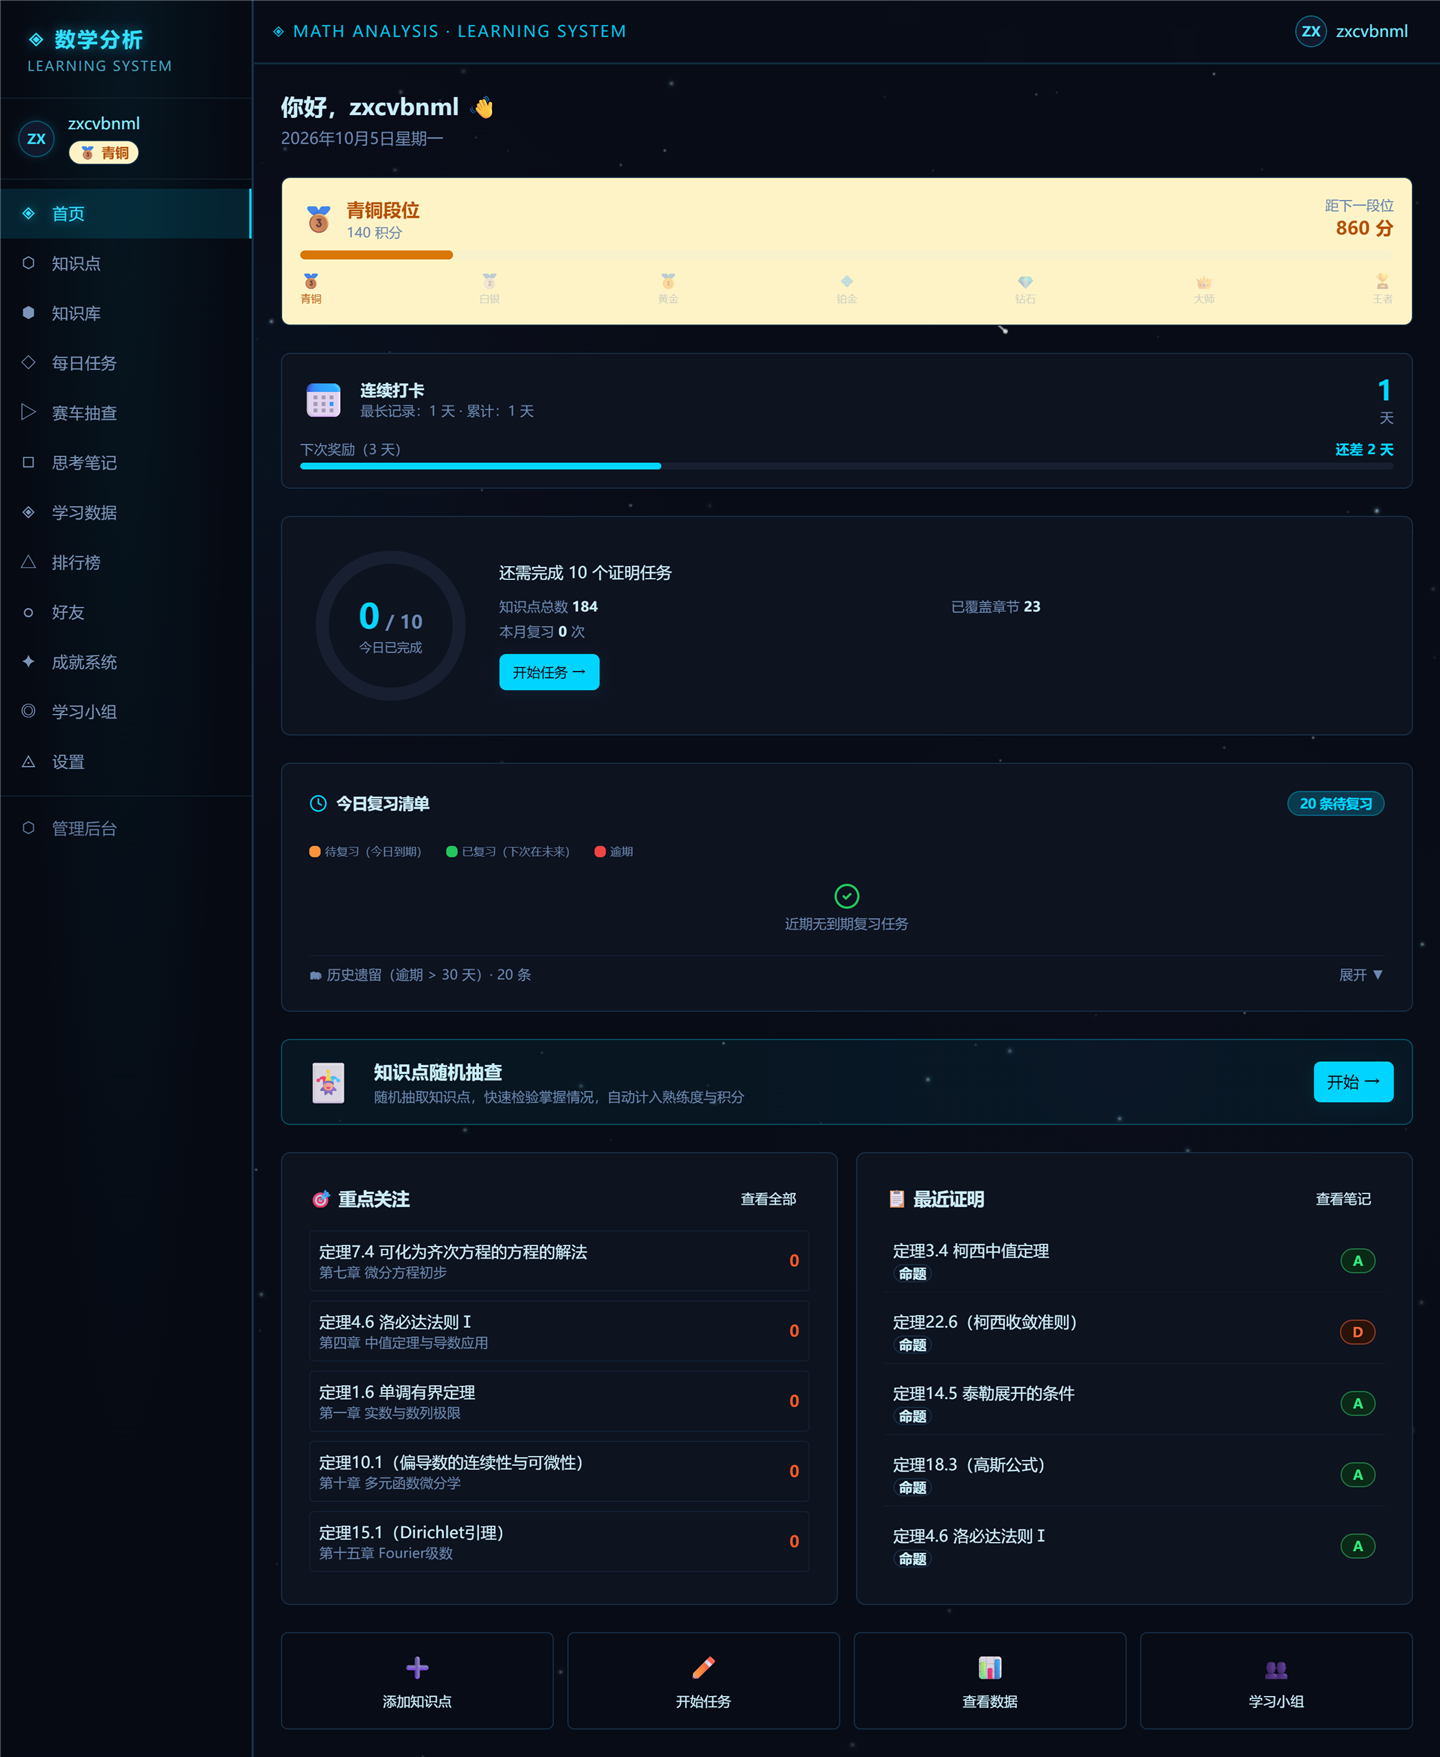Click the A grade badge for 定理3.4 柯西中值定理

click(1357, 1261)
